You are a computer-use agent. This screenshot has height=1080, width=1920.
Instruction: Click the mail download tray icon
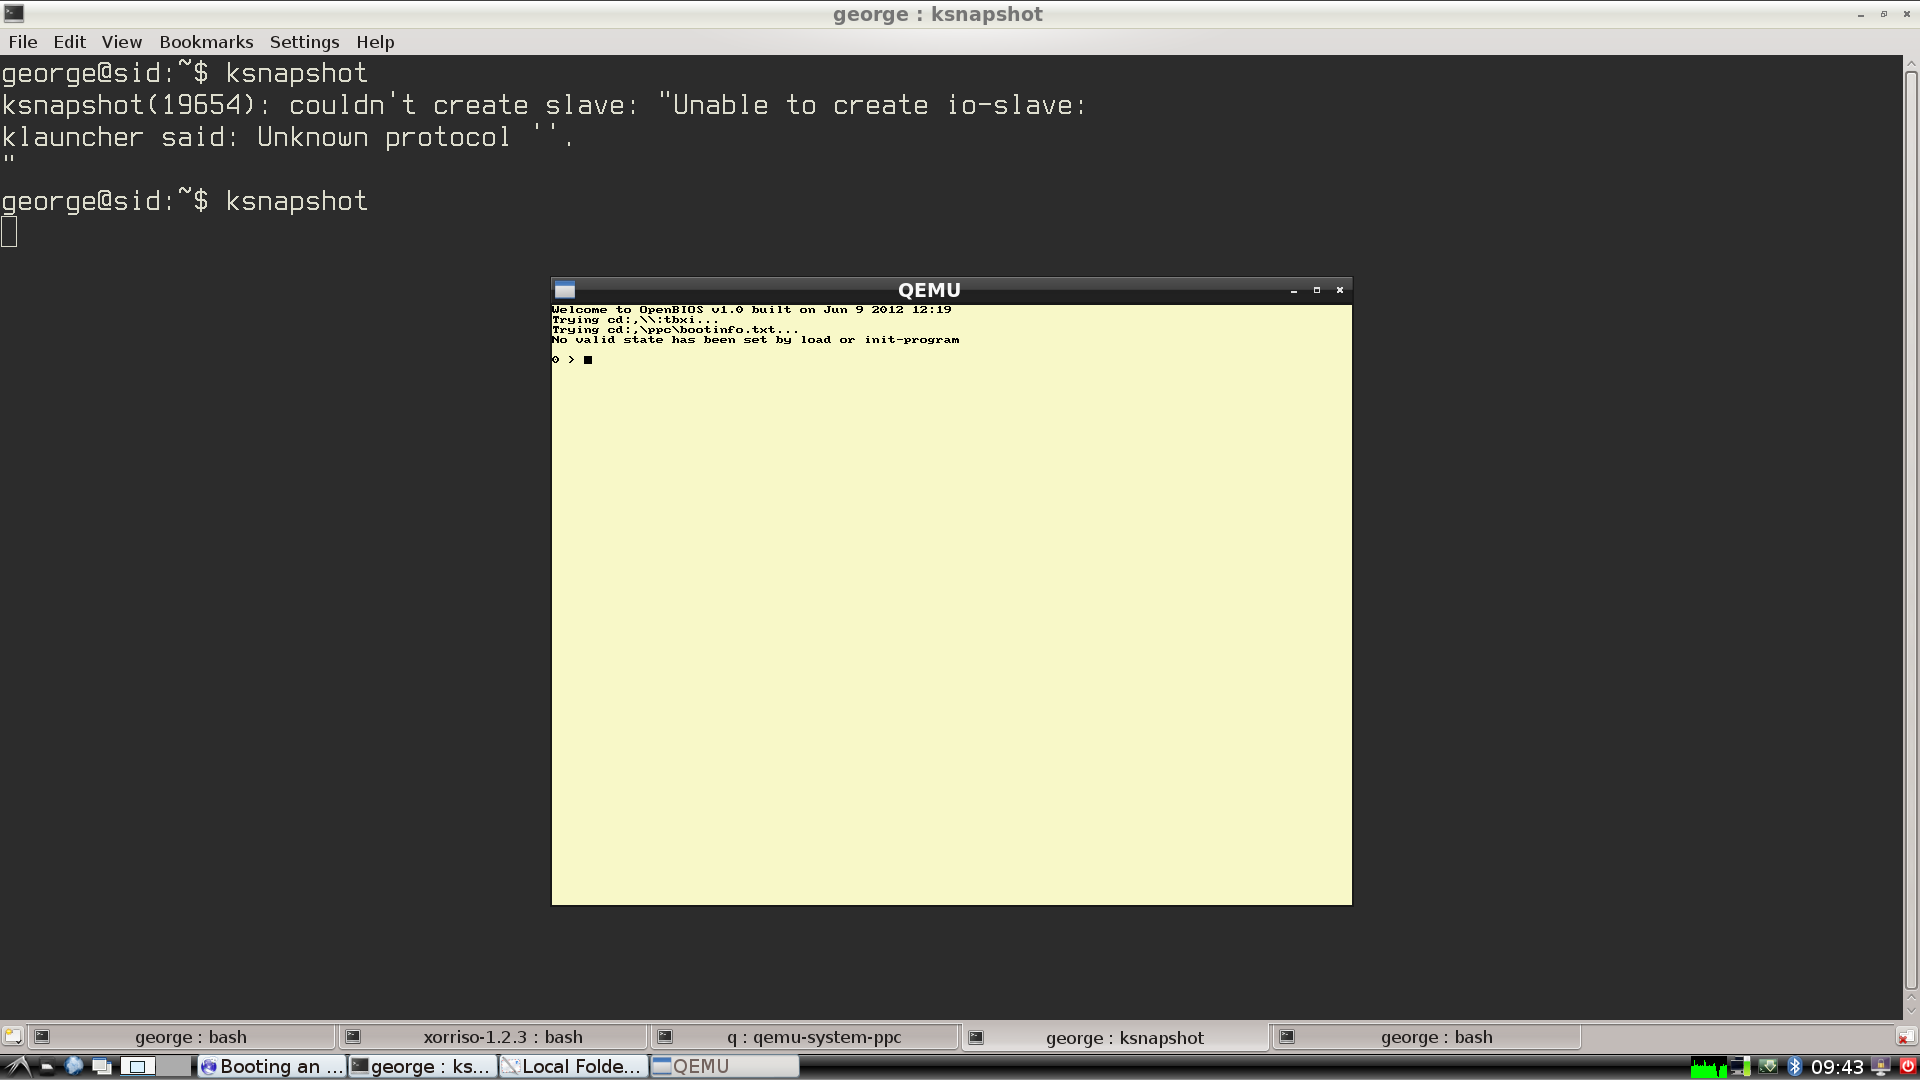tap(1768, 1067)
